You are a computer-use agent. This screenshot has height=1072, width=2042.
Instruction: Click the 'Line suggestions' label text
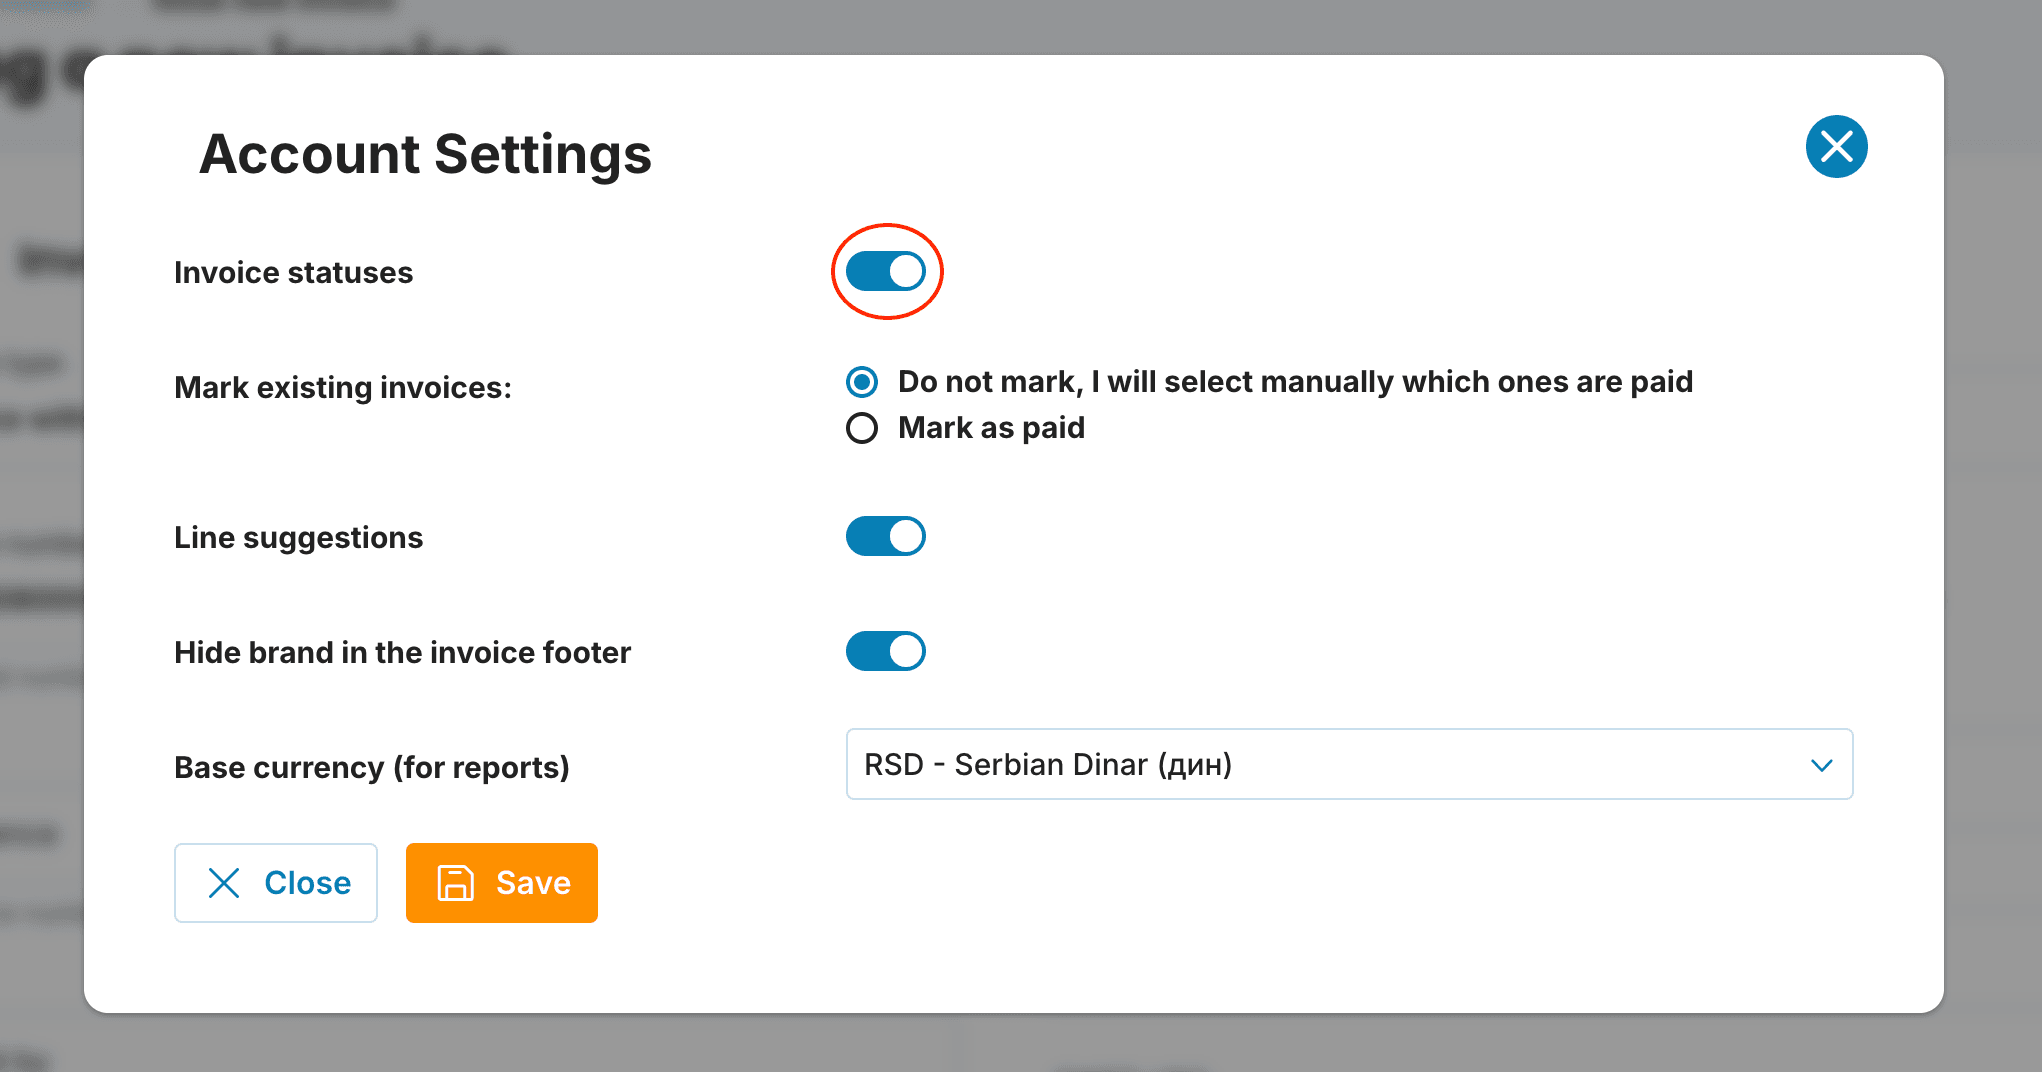298,537
